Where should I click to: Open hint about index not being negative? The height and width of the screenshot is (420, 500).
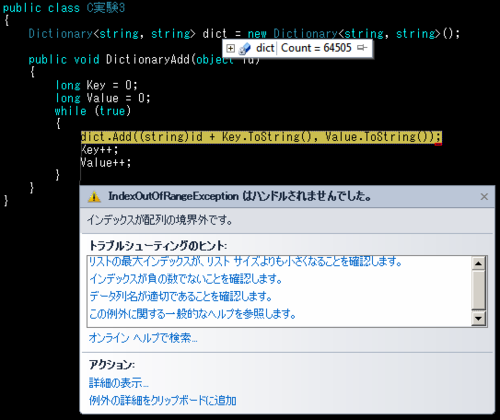point(186,279)
